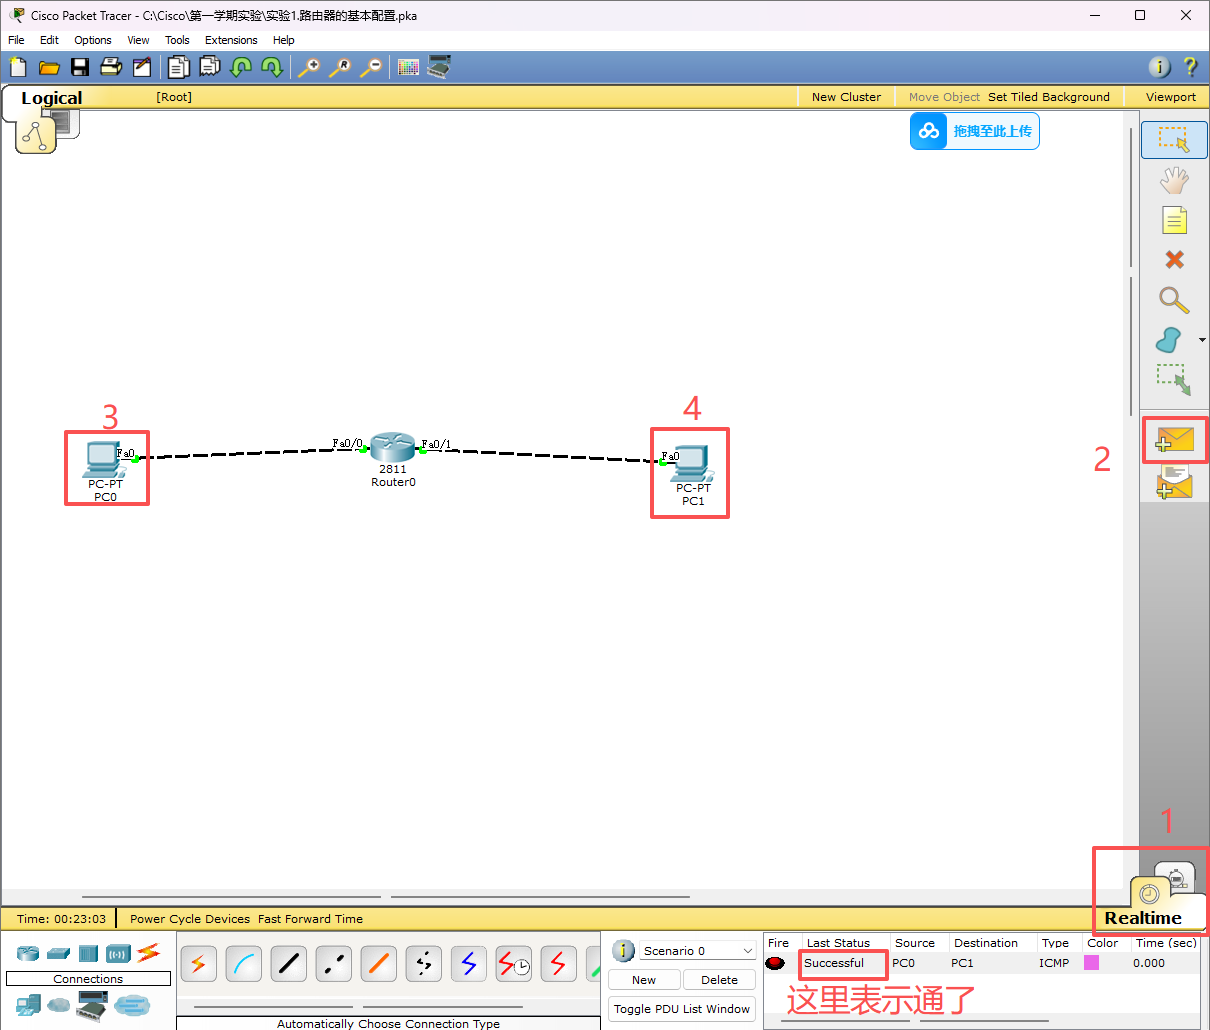Choose the Move Layout hand tool
This screenshot has height=1030, width=1210.
pyautogui.click(x=1174, y=180)
